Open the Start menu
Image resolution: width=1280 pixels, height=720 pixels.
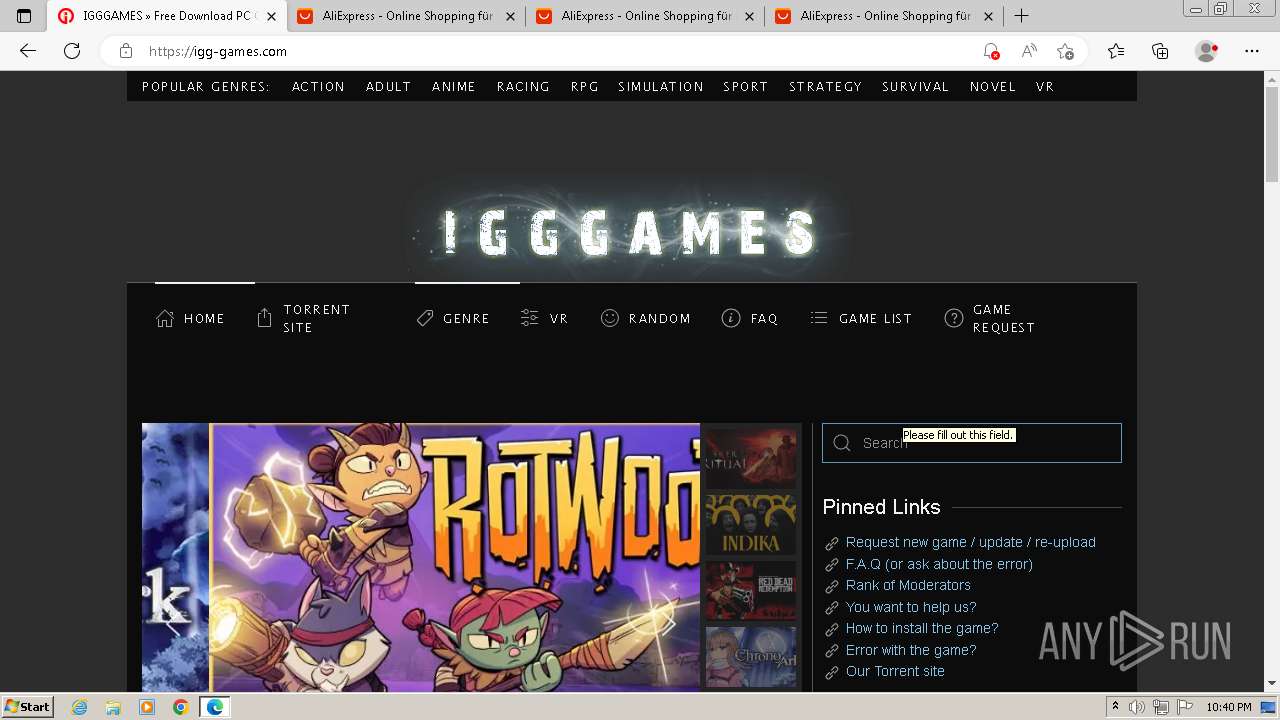(x=28, y=707)
